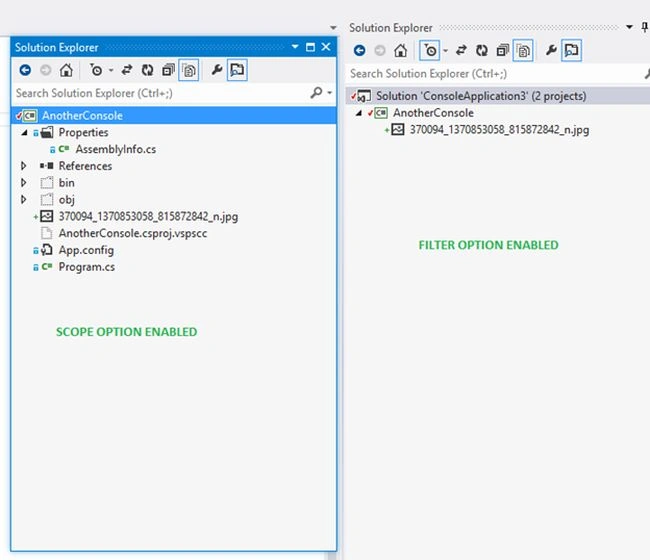This screenshot has width=650, height=560.
Task: Click Collapse All icon in left Solution Explorer
Action: [x=168, y=70]
